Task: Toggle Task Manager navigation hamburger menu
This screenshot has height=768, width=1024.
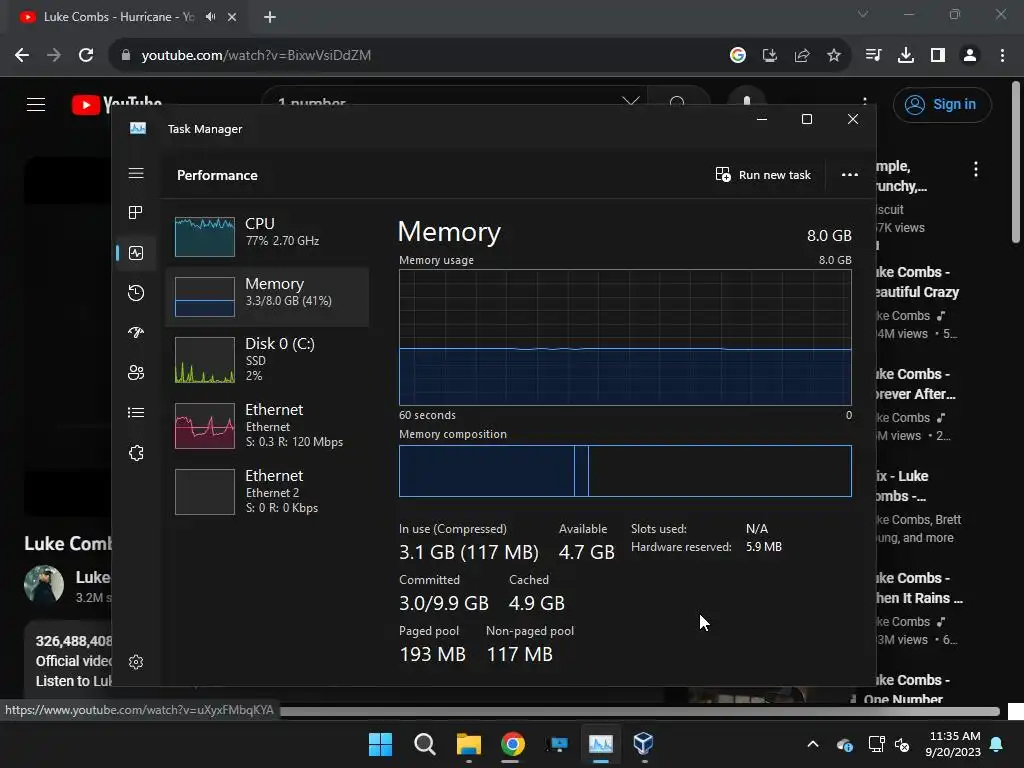Action: pyautogui.click(x=136, y=173)
